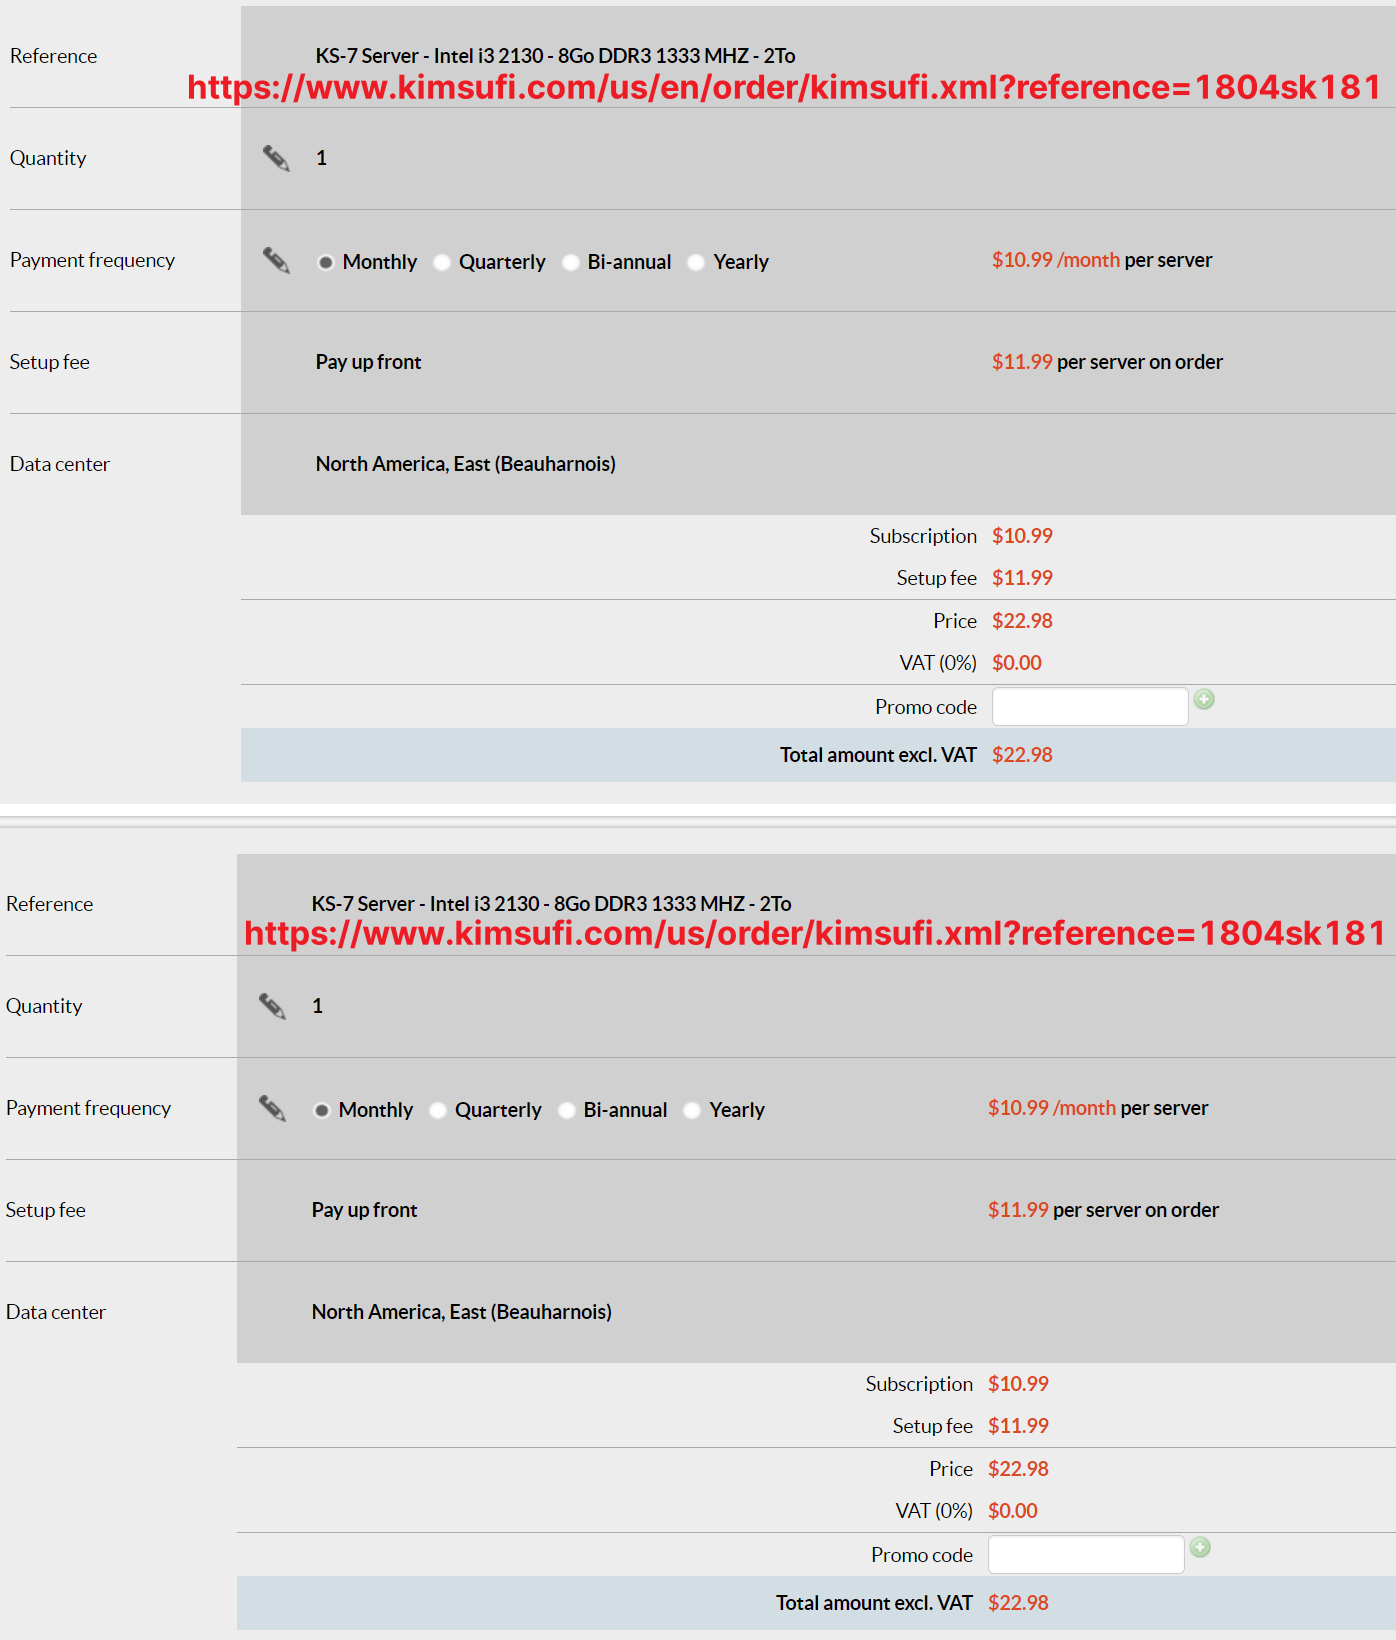Screen dimensions: 1396x1640
Task: Pick Yearly payment in the bottom form
Action: pos(692,1111)
